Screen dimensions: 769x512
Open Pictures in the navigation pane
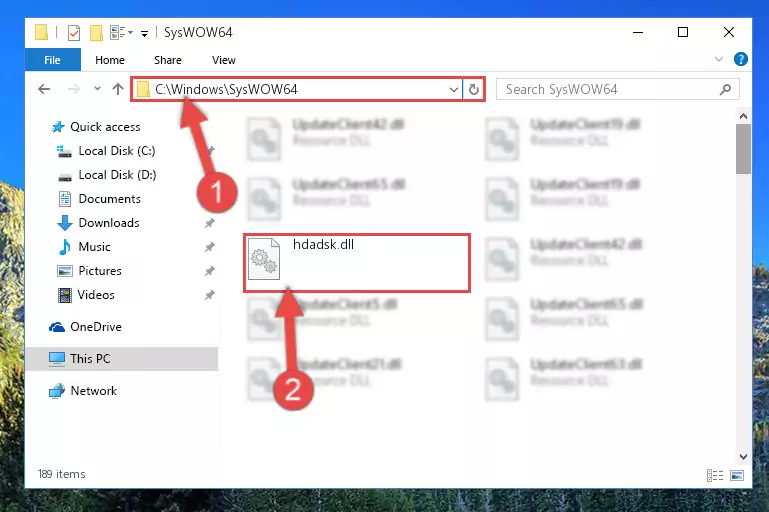100,271
